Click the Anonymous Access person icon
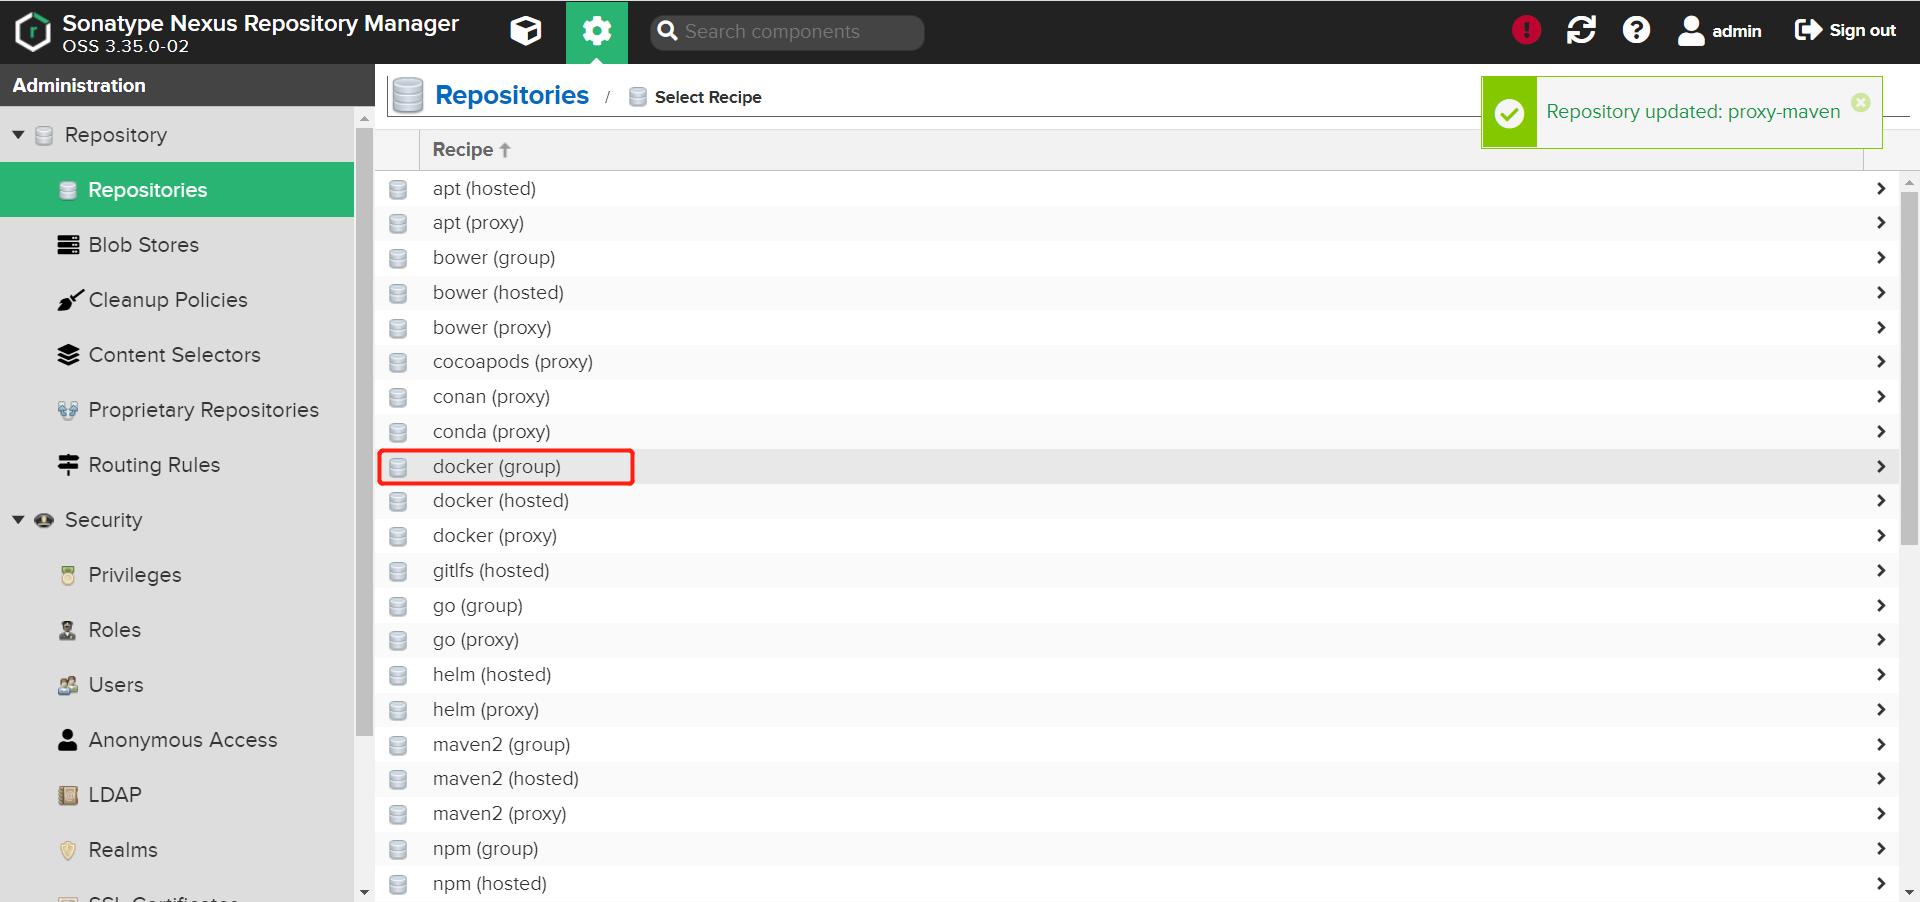This screenshot has height=902, width=1920. point(68,740)
